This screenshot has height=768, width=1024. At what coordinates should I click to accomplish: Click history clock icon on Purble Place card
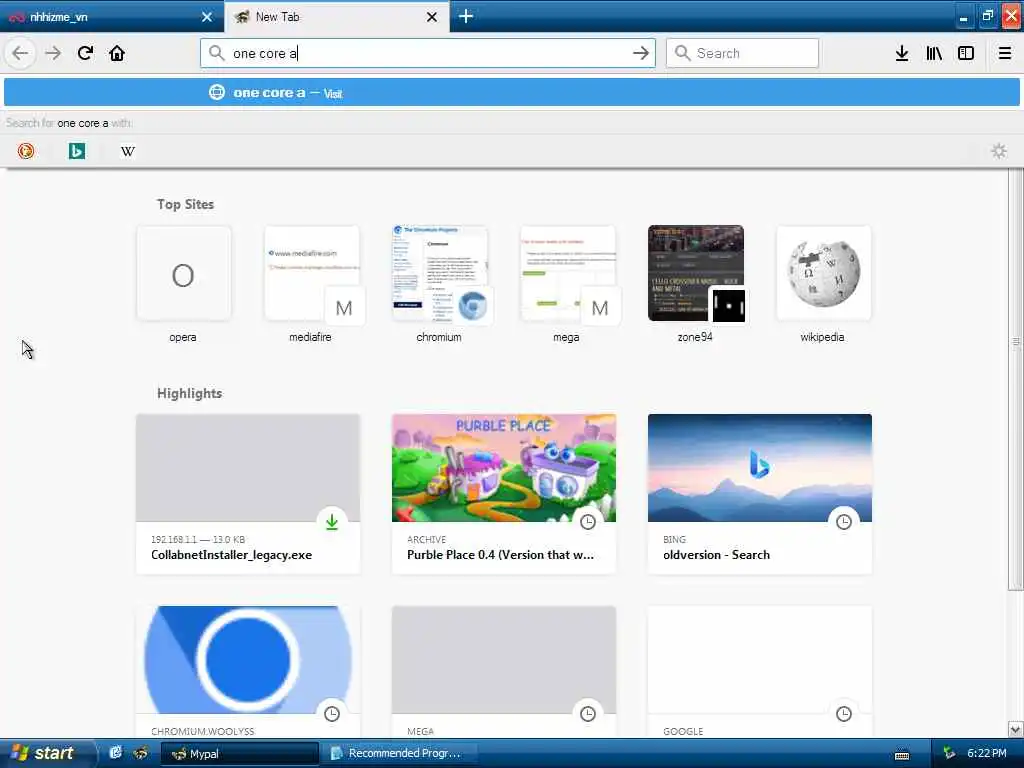tap(588, 522)
